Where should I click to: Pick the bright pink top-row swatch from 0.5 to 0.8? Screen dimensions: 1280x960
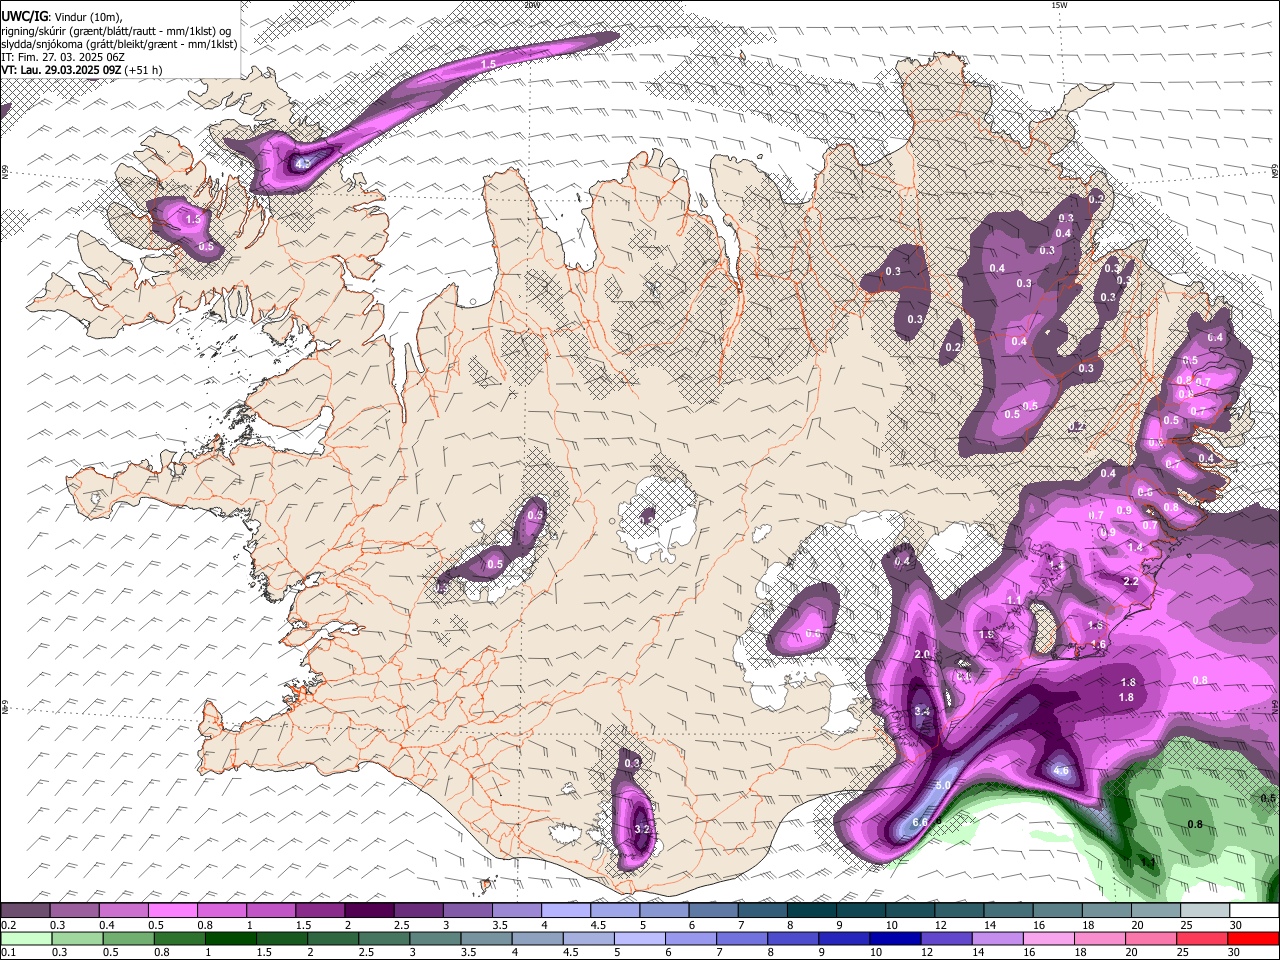point(173,911)
